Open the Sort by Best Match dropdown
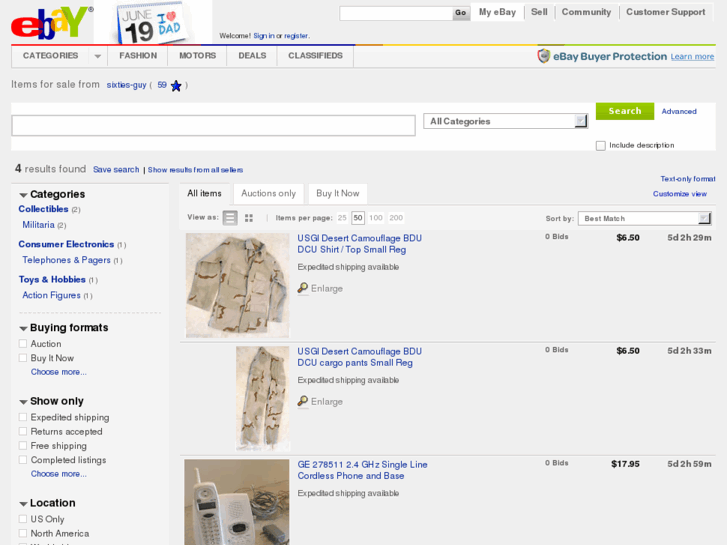Image resolution: width=727 pixels, height=545 pixels. [645, 218]
